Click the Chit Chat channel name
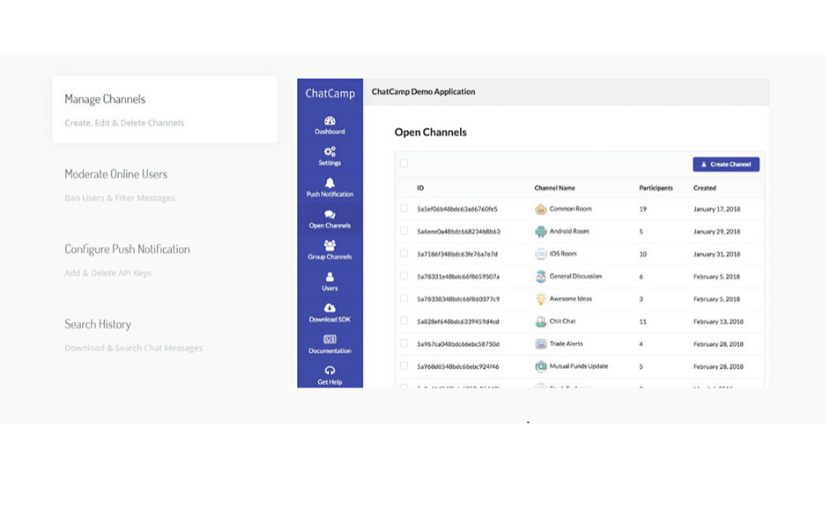825x525 pixels. tap(562, 321)
